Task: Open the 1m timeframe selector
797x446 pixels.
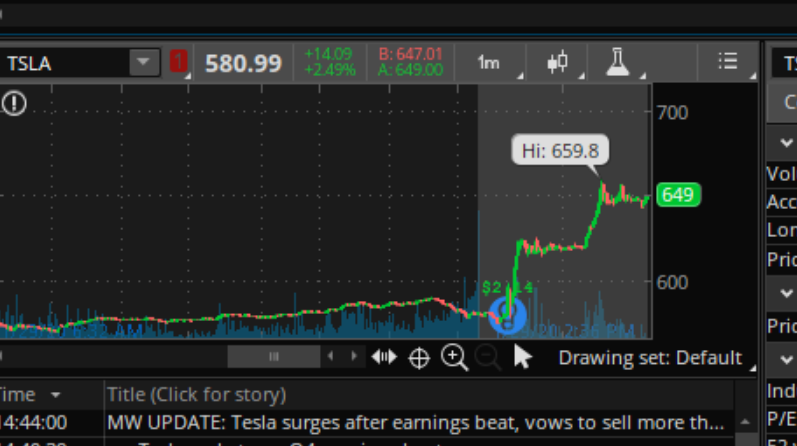Action: tap(490, 63)
